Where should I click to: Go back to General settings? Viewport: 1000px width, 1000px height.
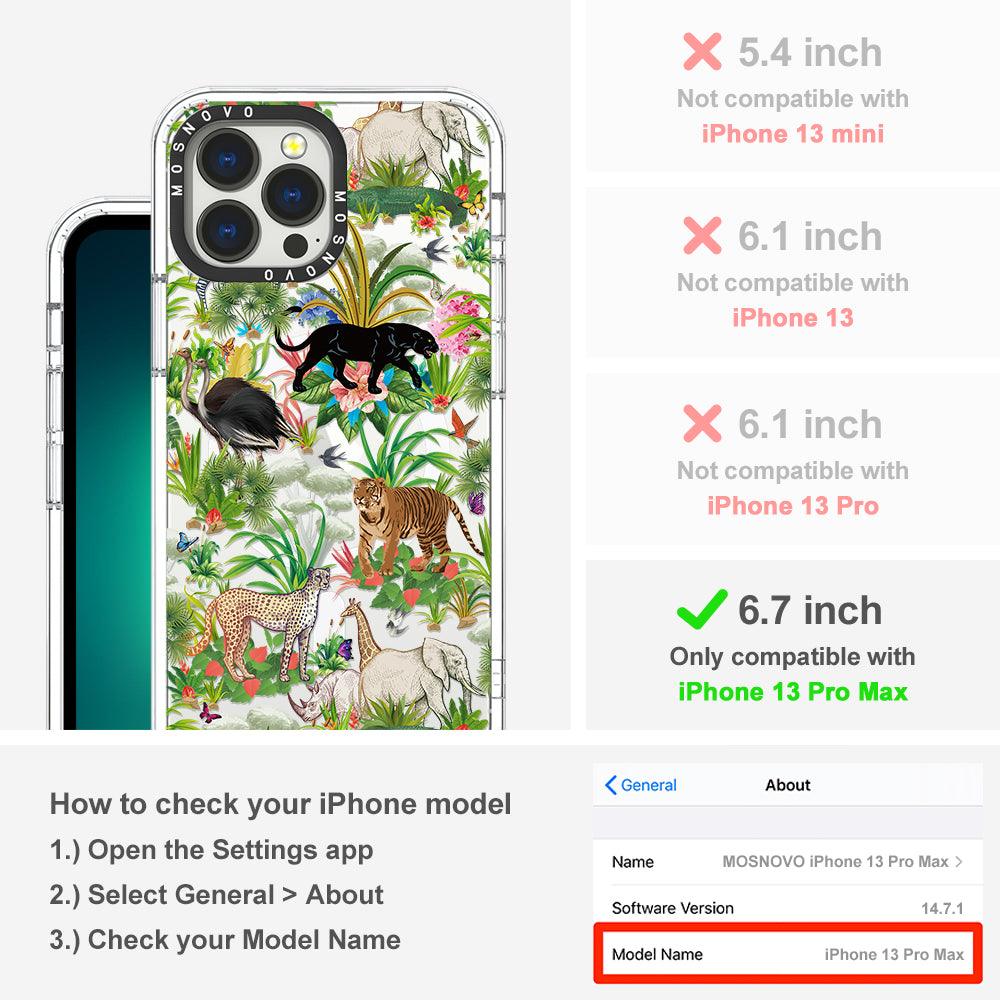coord(641,785)
